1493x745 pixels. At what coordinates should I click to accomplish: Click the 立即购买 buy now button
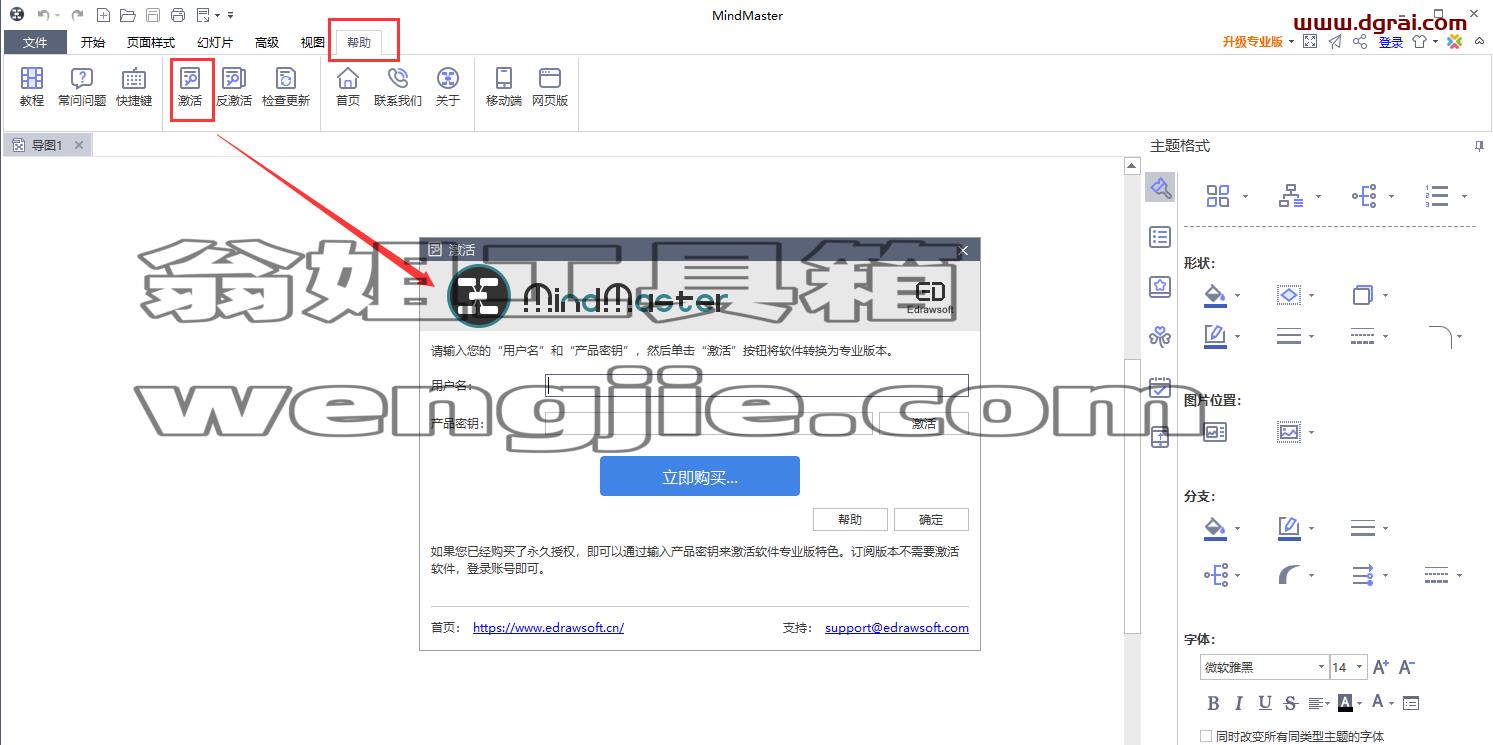[700, 476]
